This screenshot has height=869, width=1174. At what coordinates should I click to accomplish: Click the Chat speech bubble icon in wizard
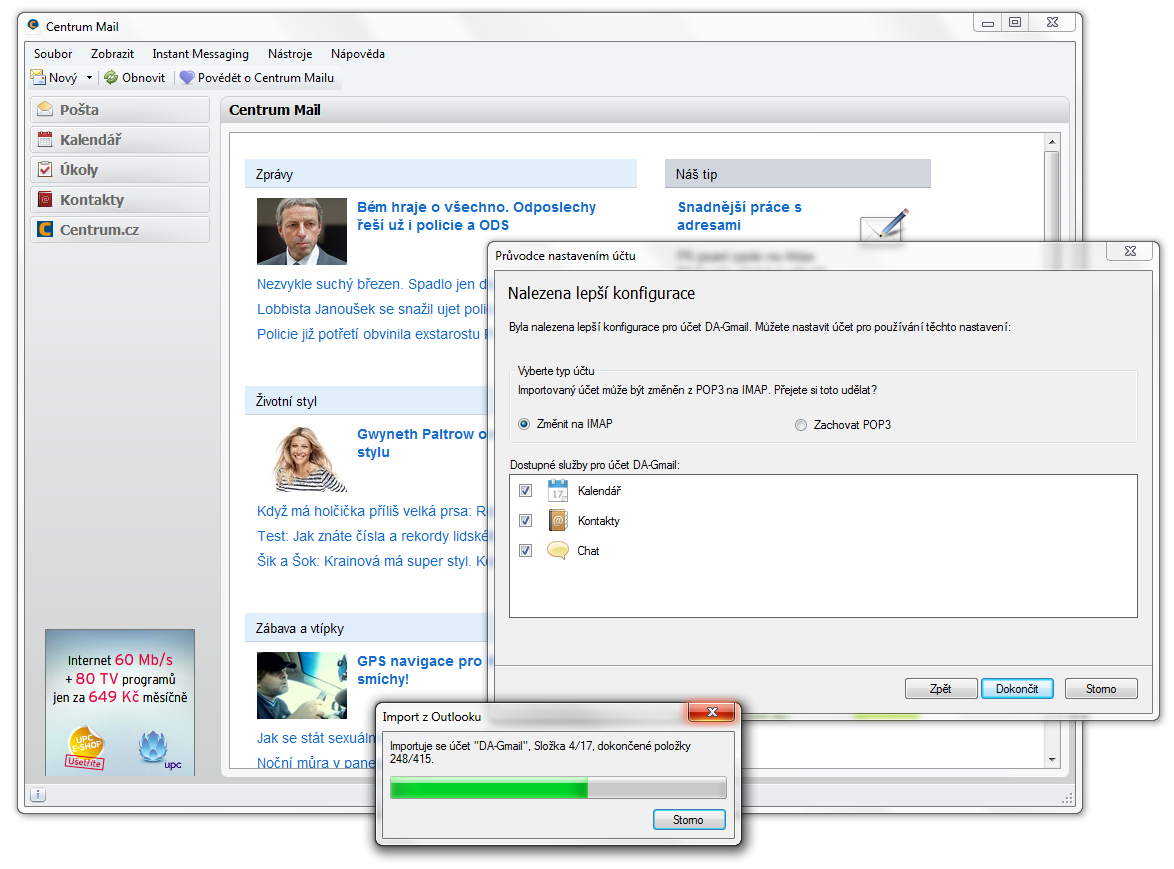coord(558,550)
